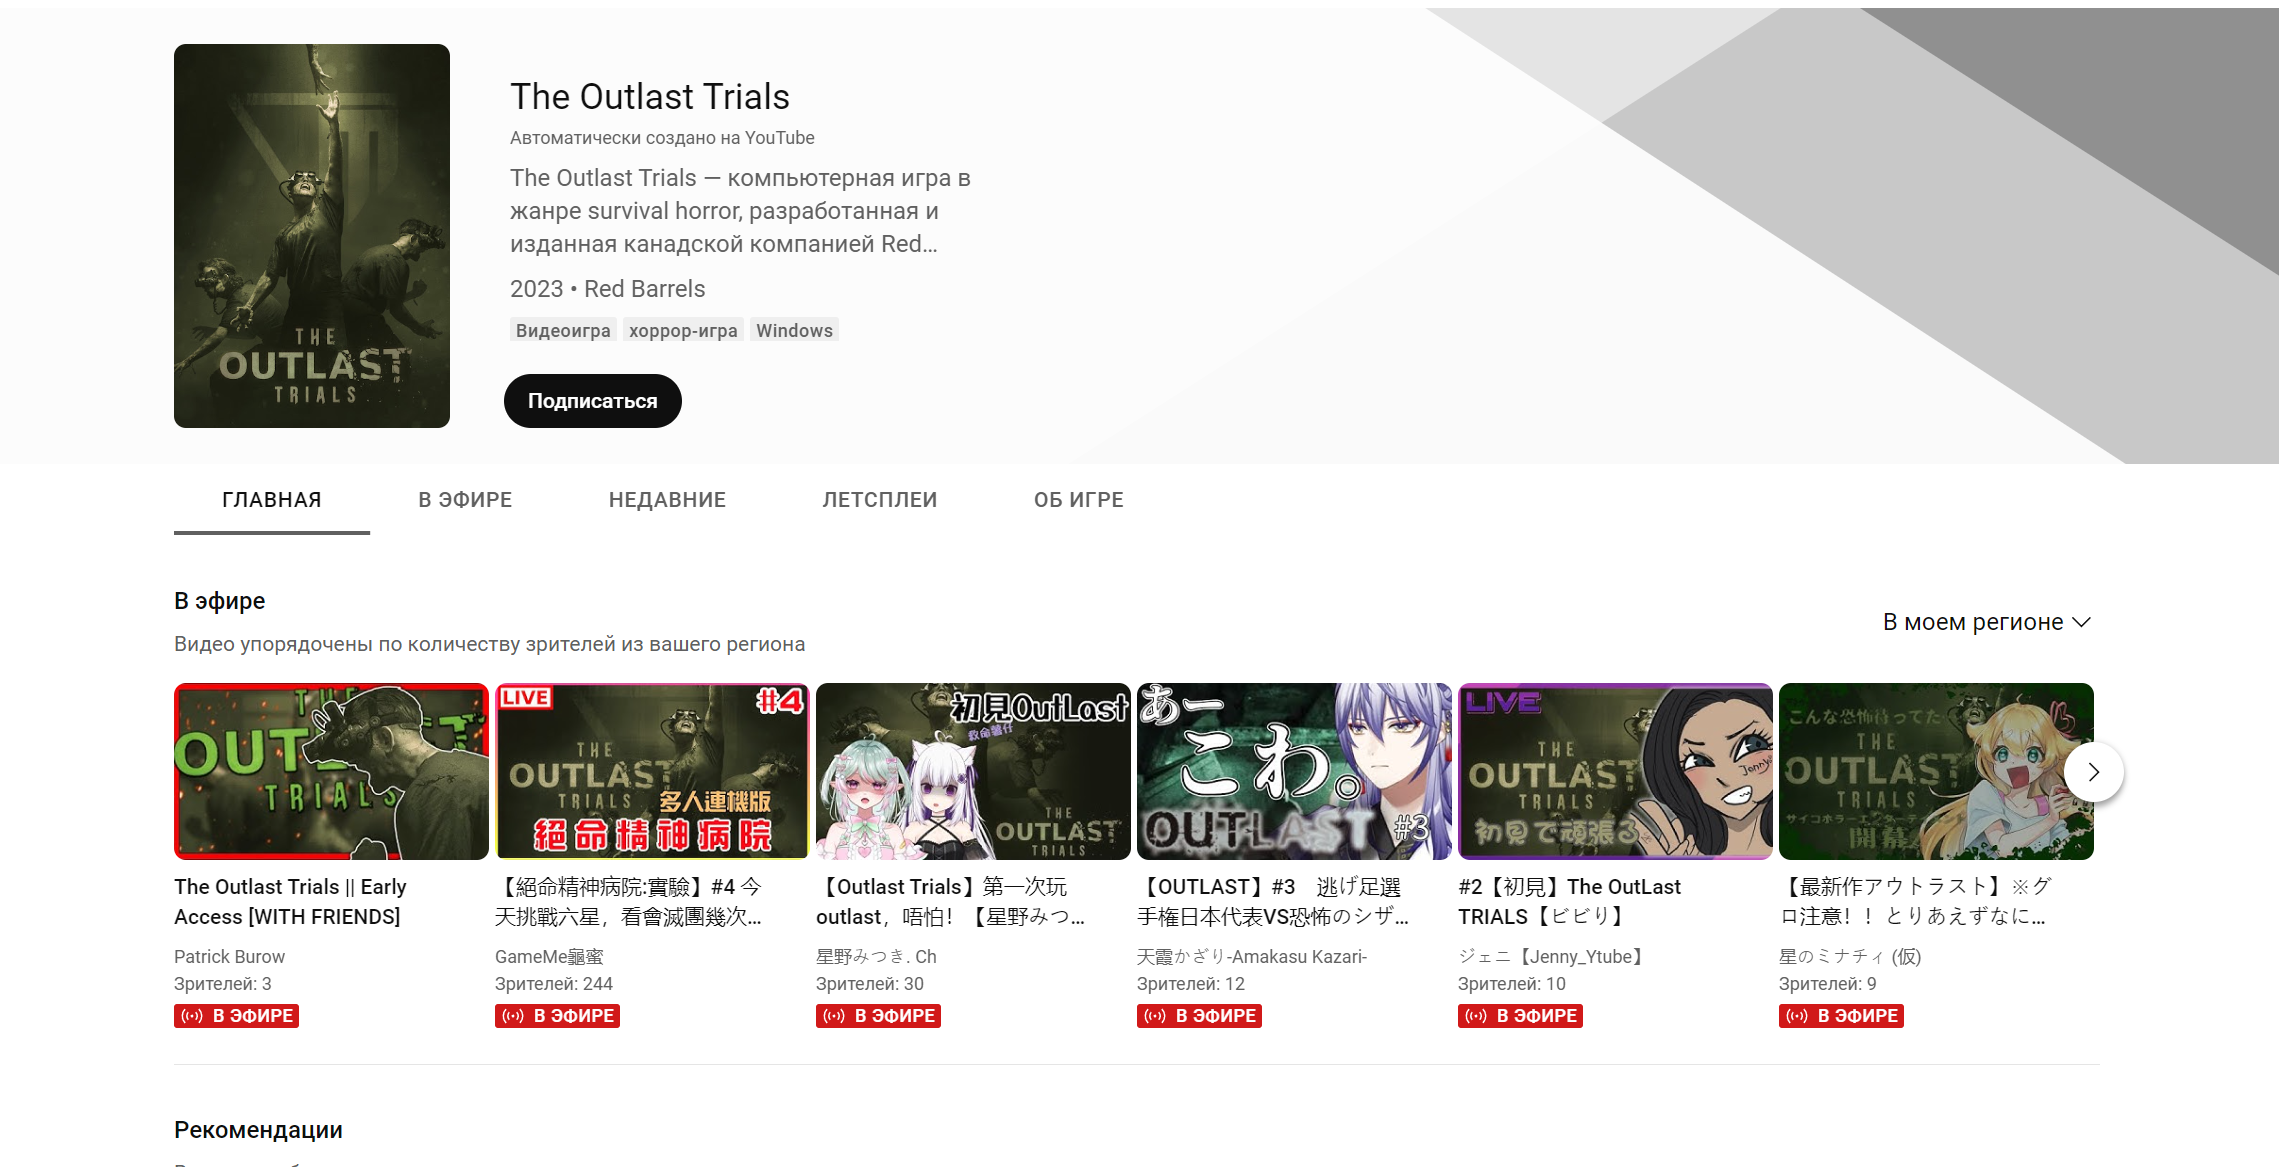
Task: Click the Outlast Trials game cover image
Action: pyautogui.click(x=312, y=236)
